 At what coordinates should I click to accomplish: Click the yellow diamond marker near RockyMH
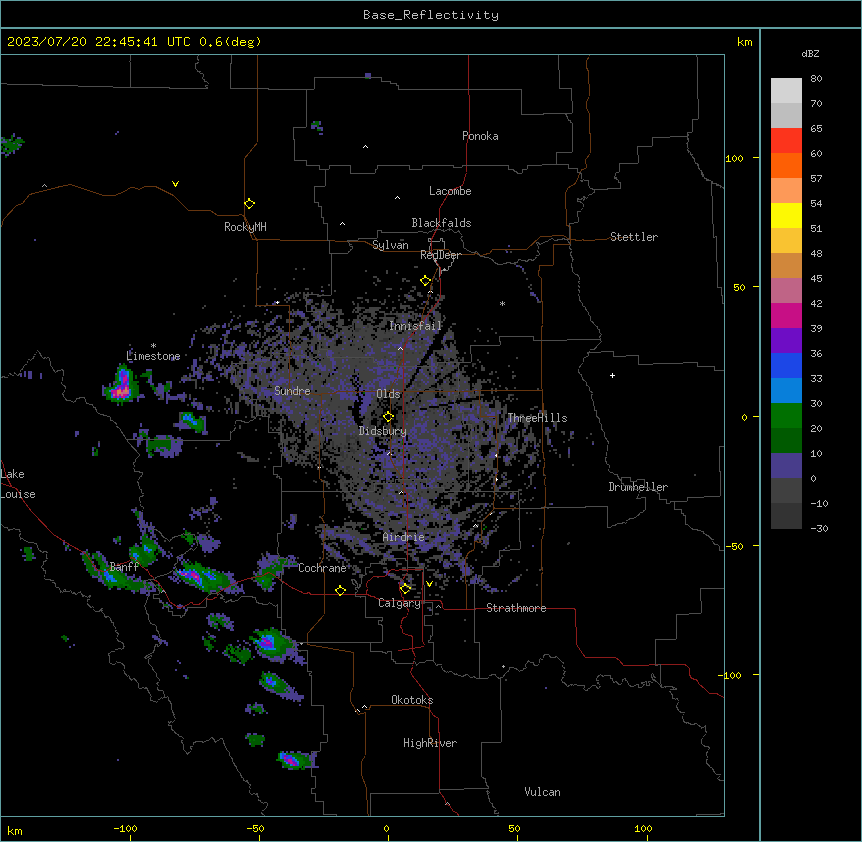click(x=249, y=204)
